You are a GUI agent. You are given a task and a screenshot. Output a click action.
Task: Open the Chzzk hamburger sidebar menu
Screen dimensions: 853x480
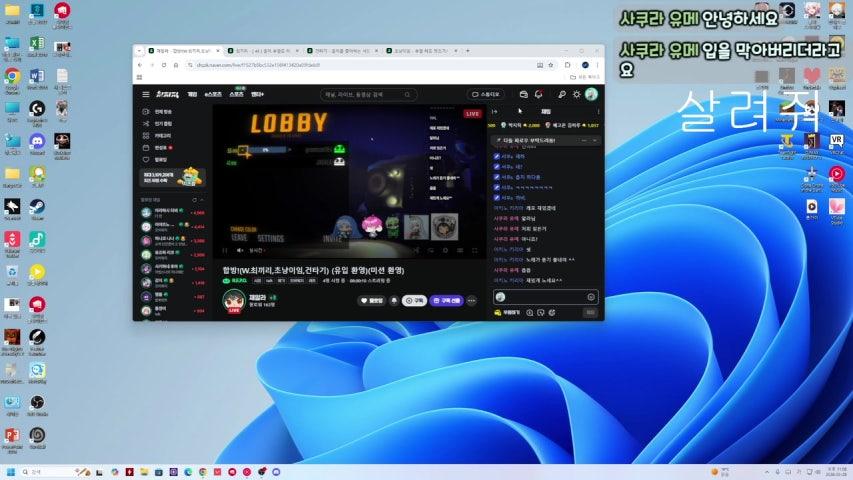click(x=144, y=94)
